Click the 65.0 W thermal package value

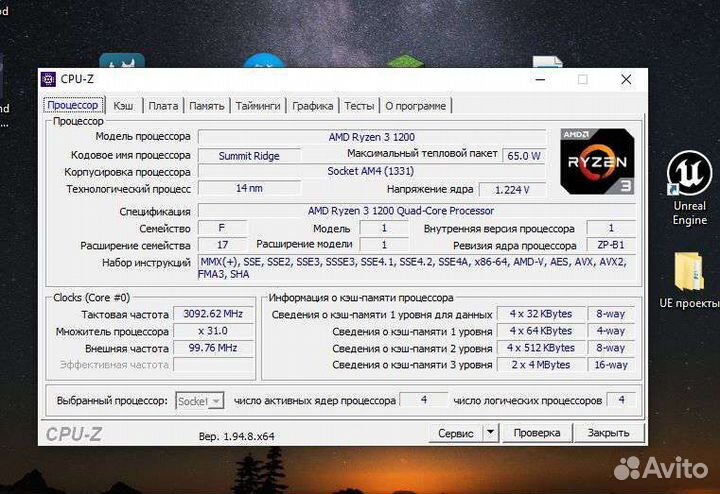[523, 156]
